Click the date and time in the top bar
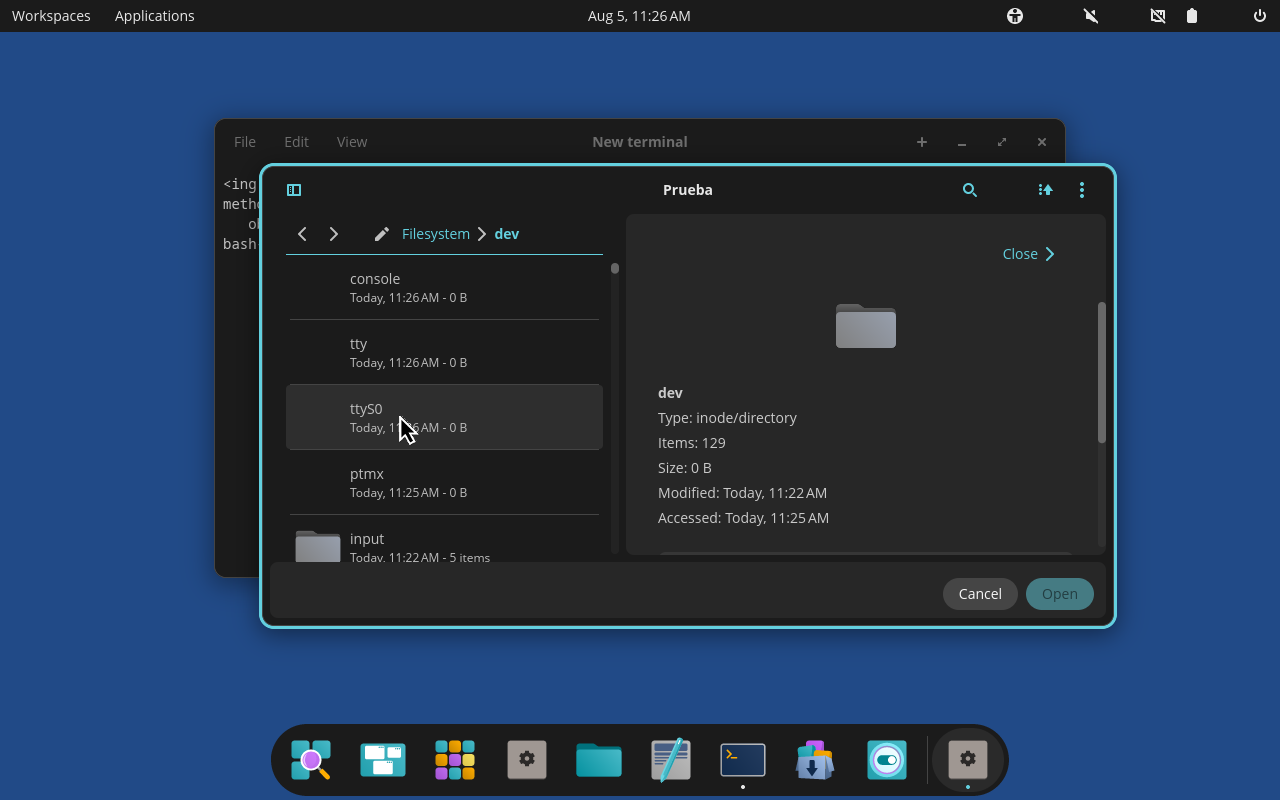The image size is (1280, 800). tap(639, 16)
